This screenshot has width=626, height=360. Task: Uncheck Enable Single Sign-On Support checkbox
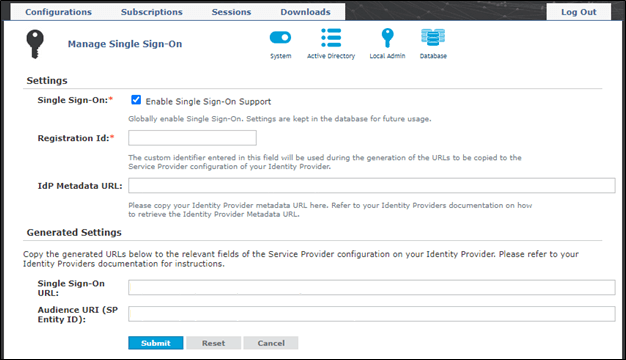(x=136, y=100)
